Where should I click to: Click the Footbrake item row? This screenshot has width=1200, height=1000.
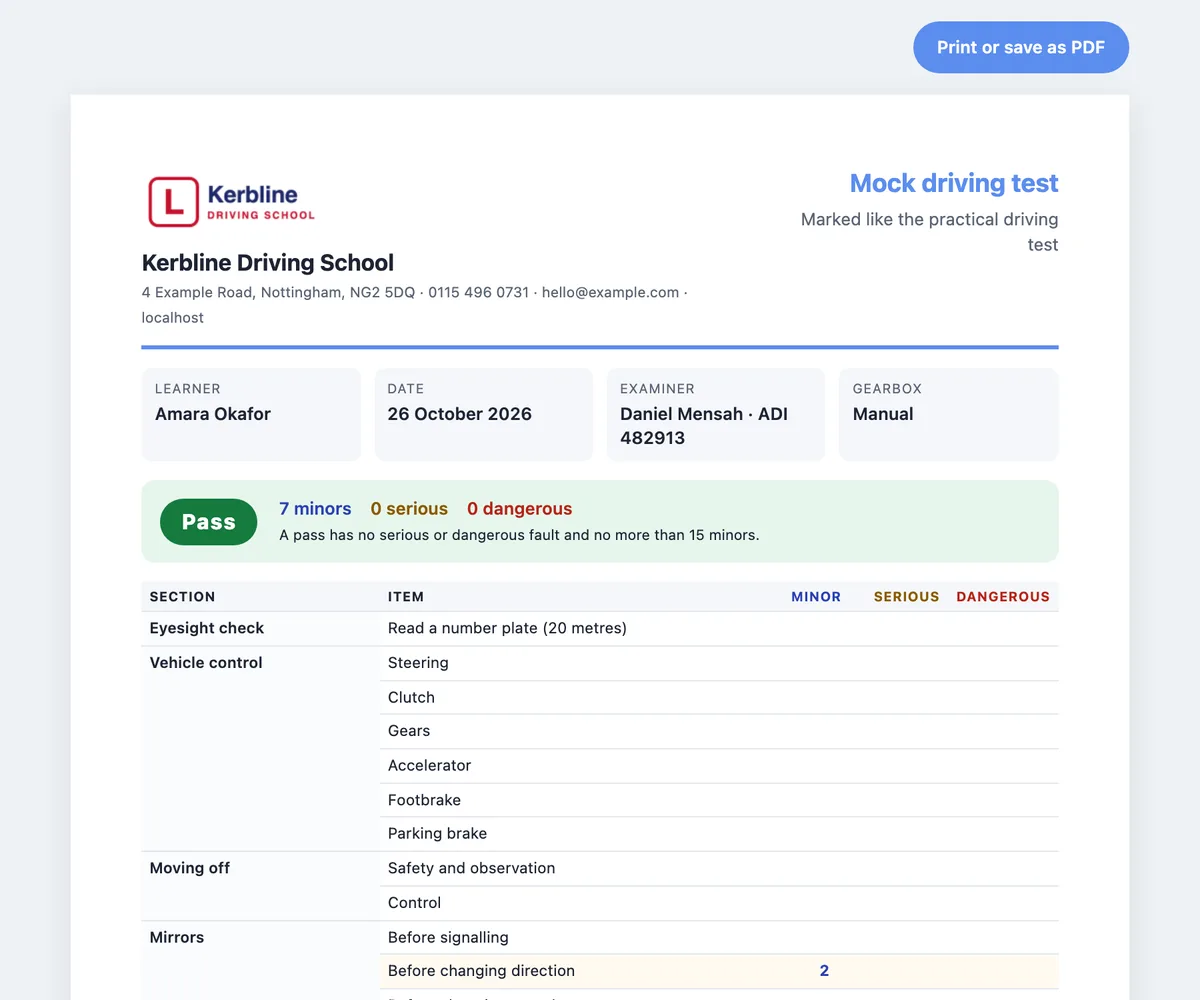tap(719, 800)
